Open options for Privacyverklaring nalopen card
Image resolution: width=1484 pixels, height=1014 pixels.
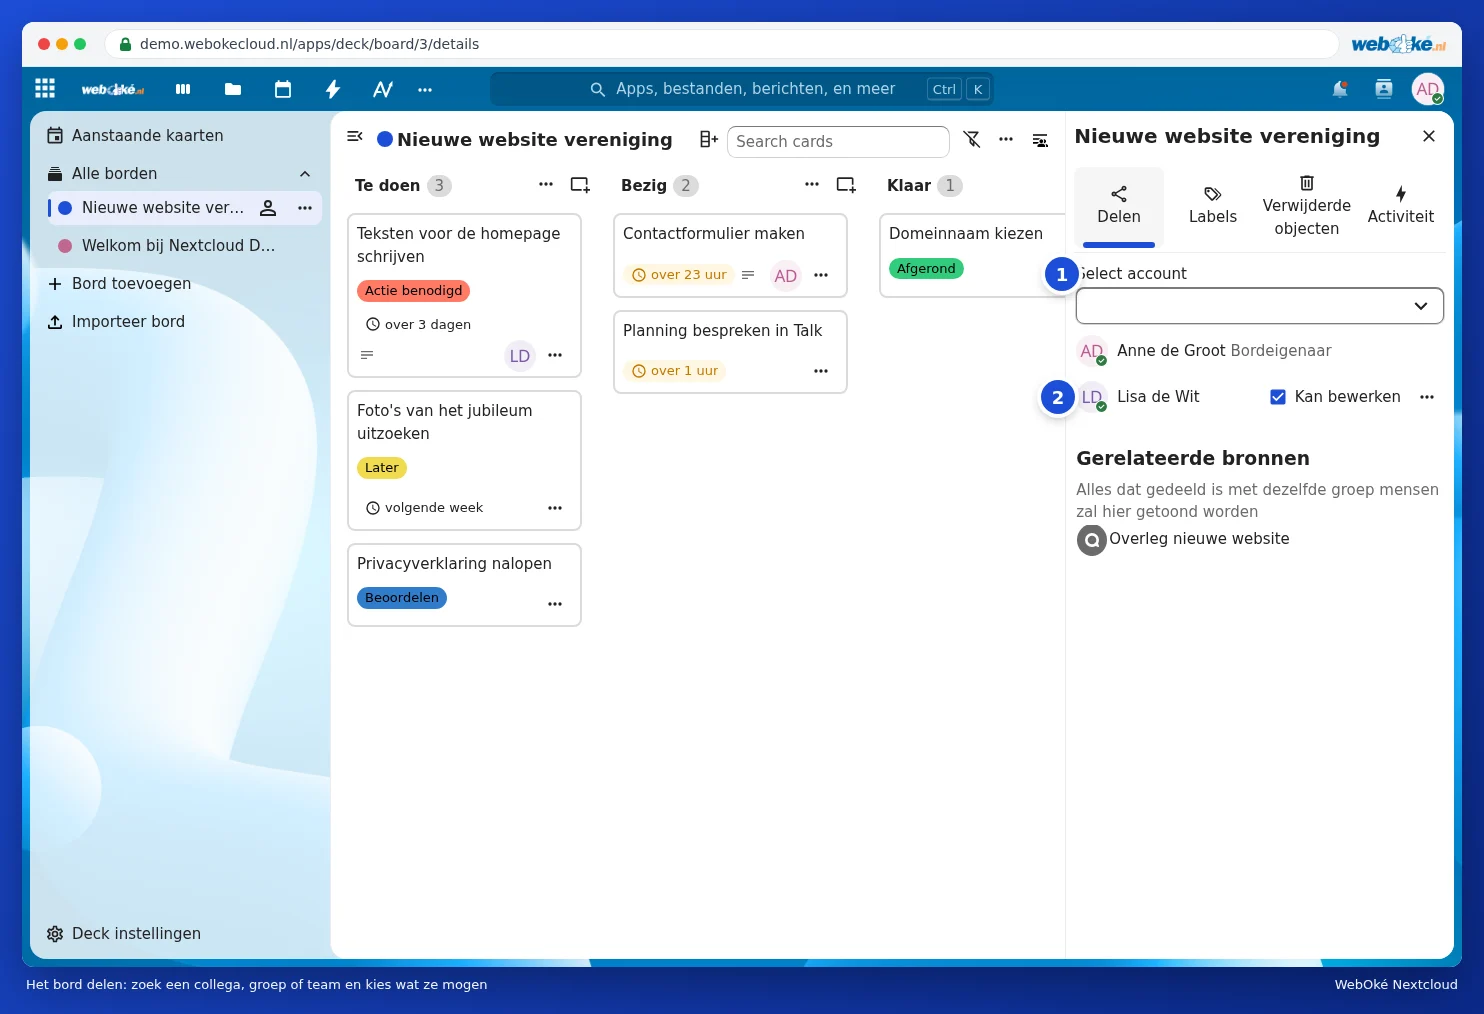point(555,604)
